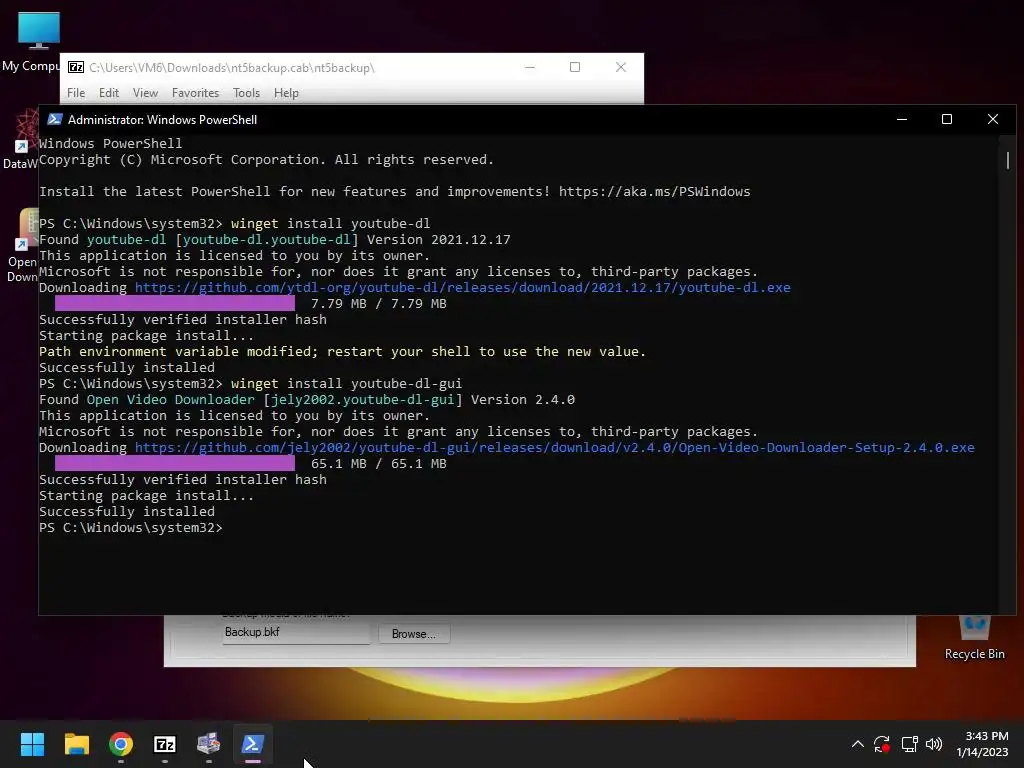1024x768 pixels.
Task: Open the Windows Start menu
Action: click(32, 744)
